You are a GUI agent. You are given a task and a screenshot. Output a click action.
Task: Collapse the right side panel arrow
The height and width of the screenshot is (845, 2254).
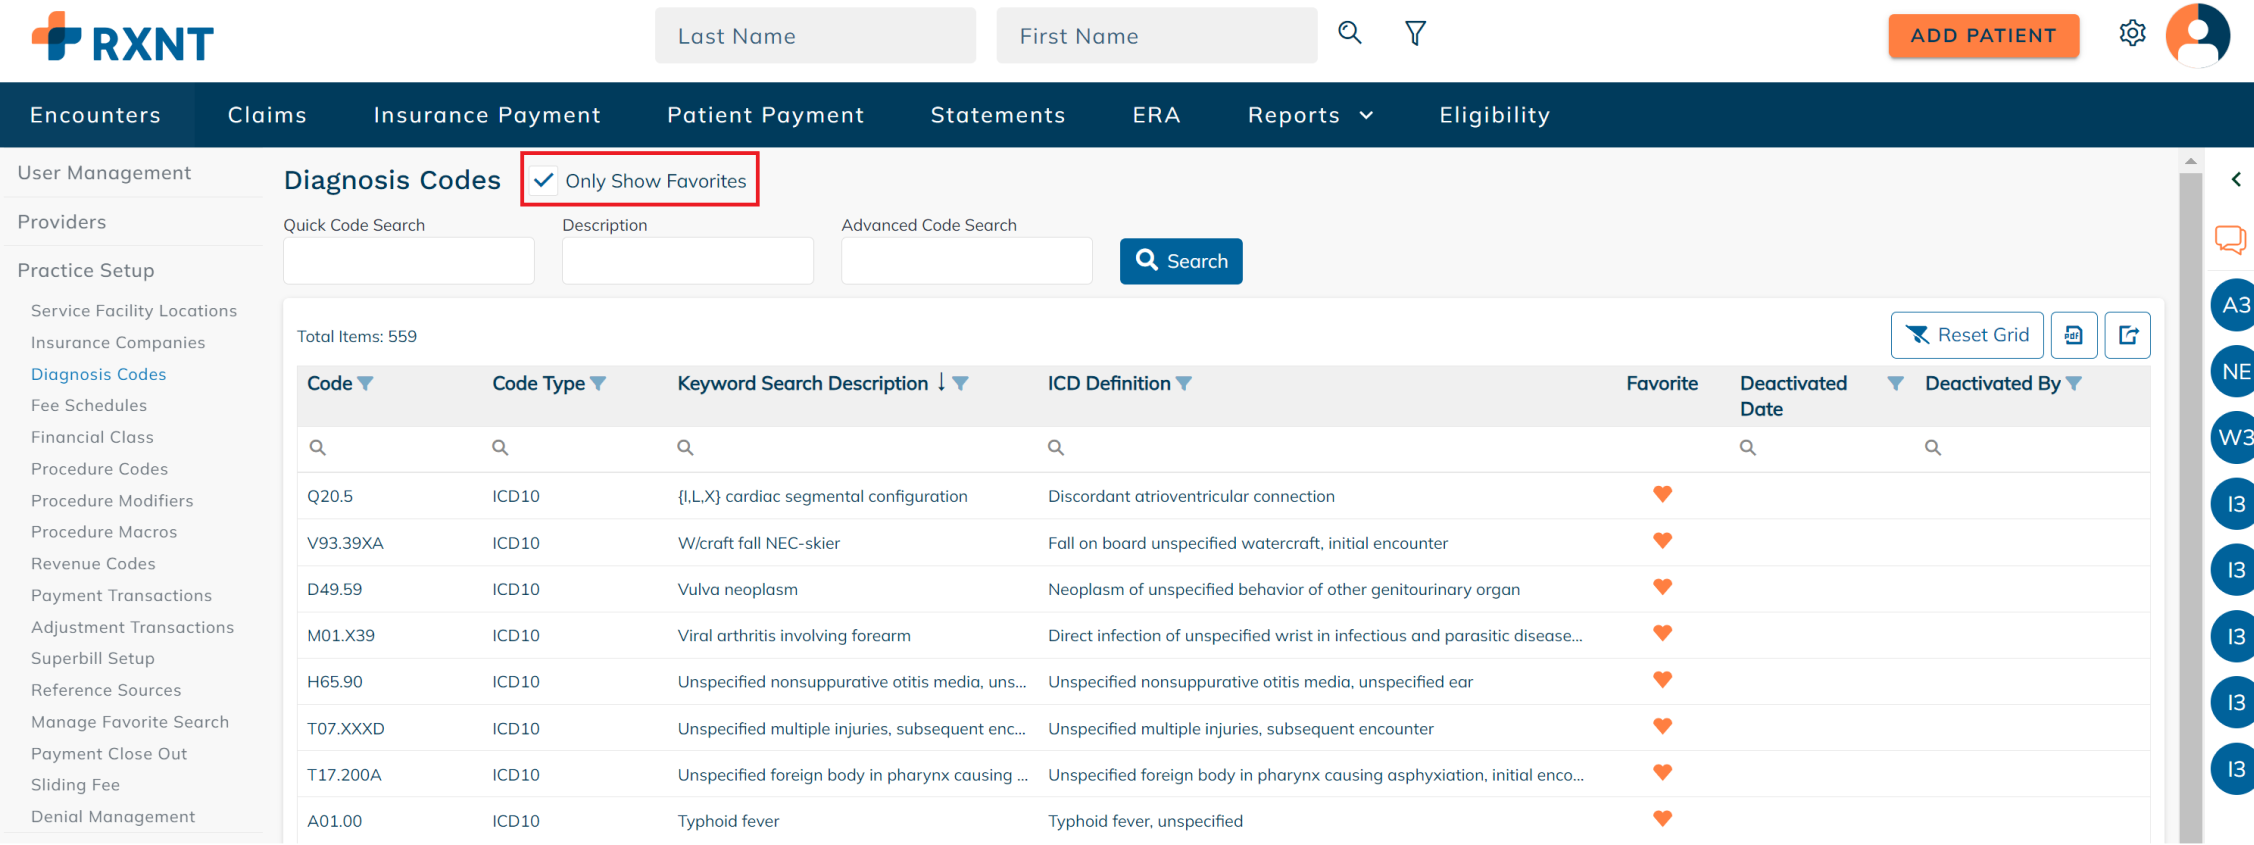[2236, 180]
